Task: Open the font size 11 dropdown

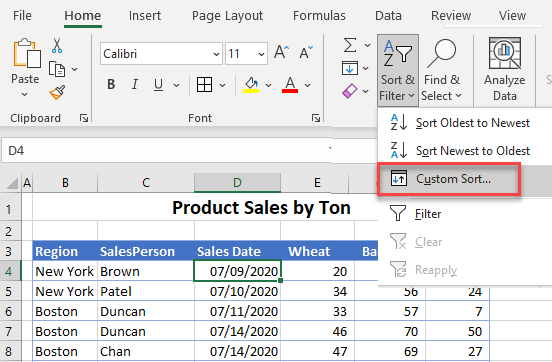Action: [261, 54]
